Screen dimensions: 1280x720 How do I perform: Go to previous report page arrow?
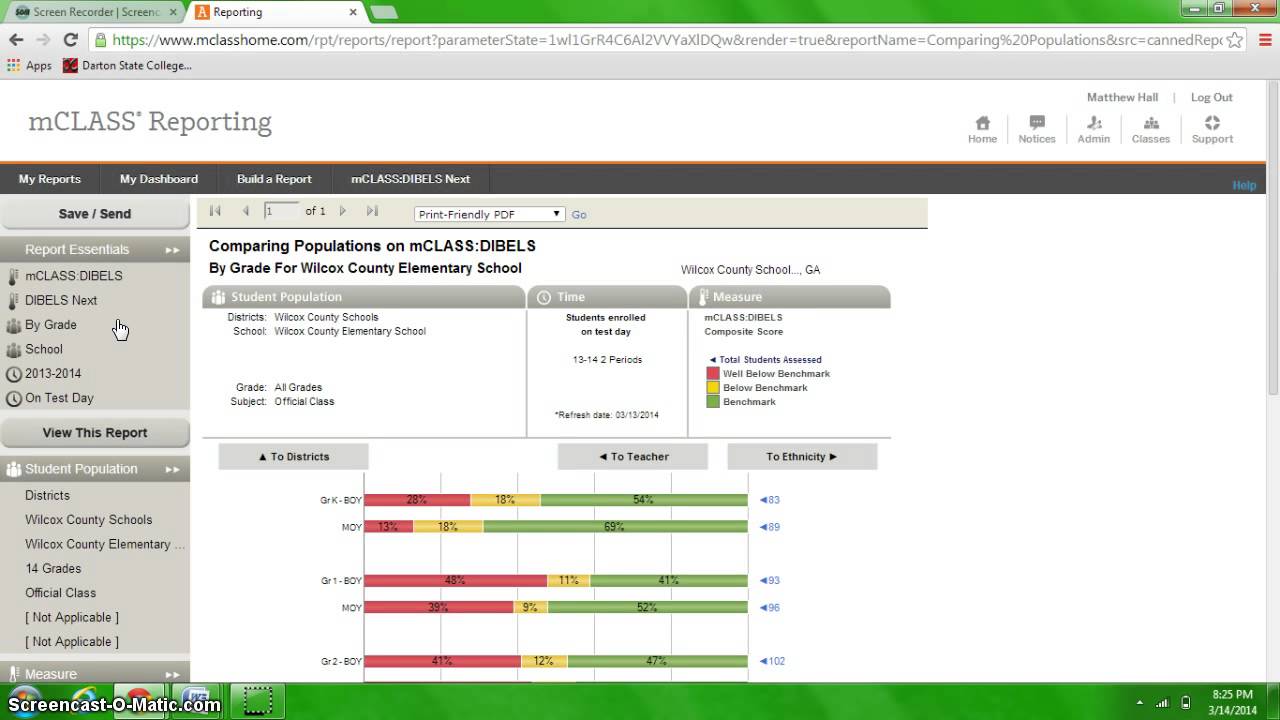pyautogui.click(x=246, y=211)
